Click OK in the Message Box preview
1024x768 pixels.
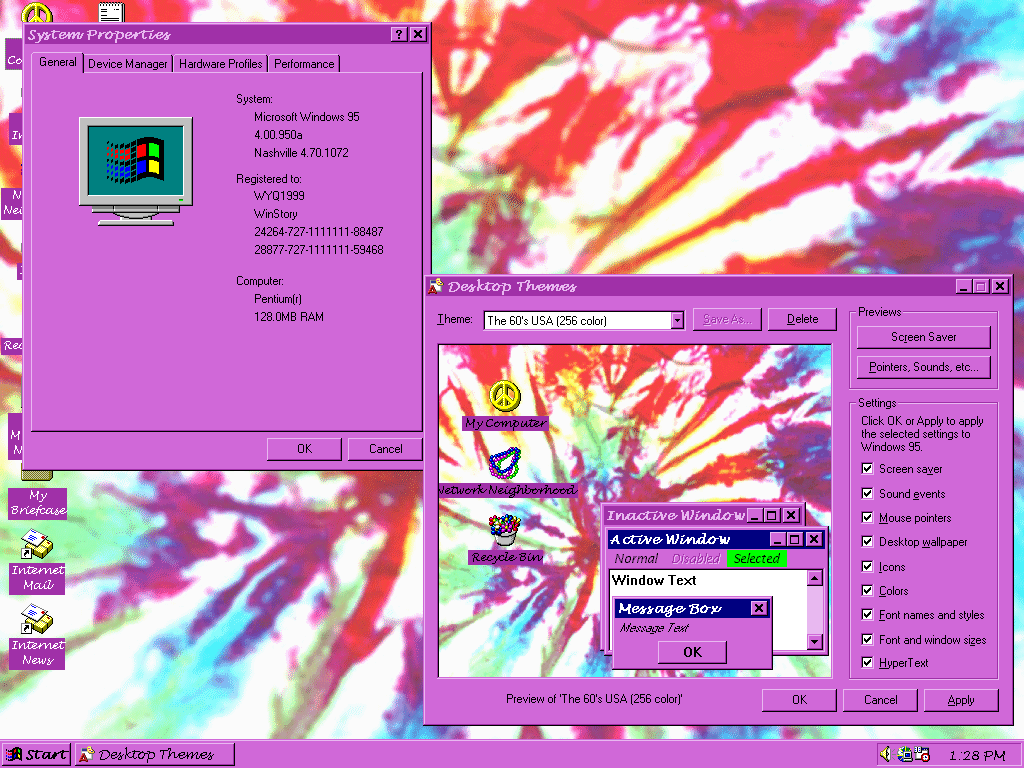click(692, 652)
